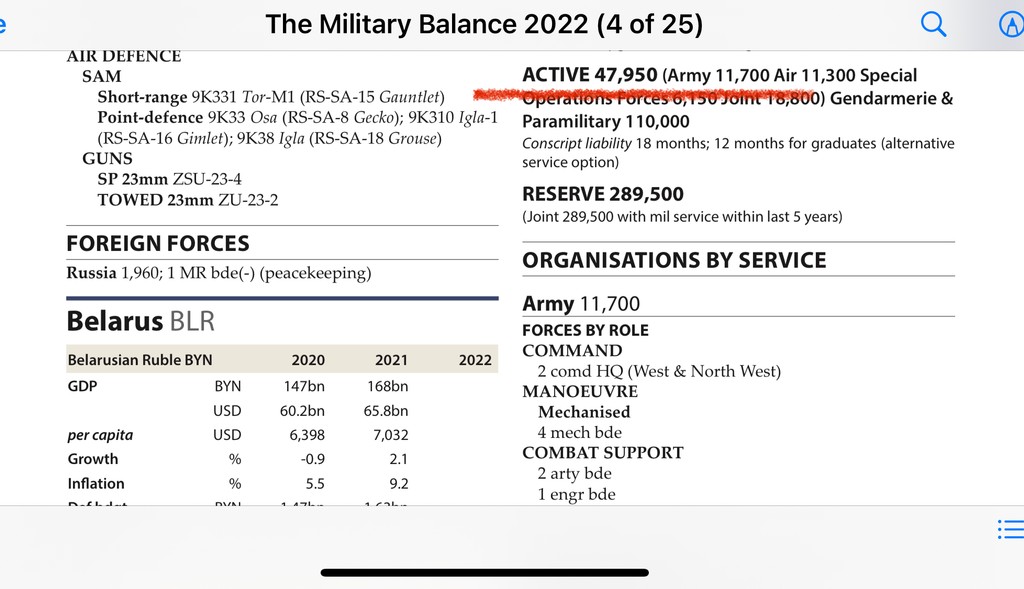Tap the Army 11,700 heading
Image resolution: width=1024 pixels, height=589 pixels.
(x=581, y=304)
